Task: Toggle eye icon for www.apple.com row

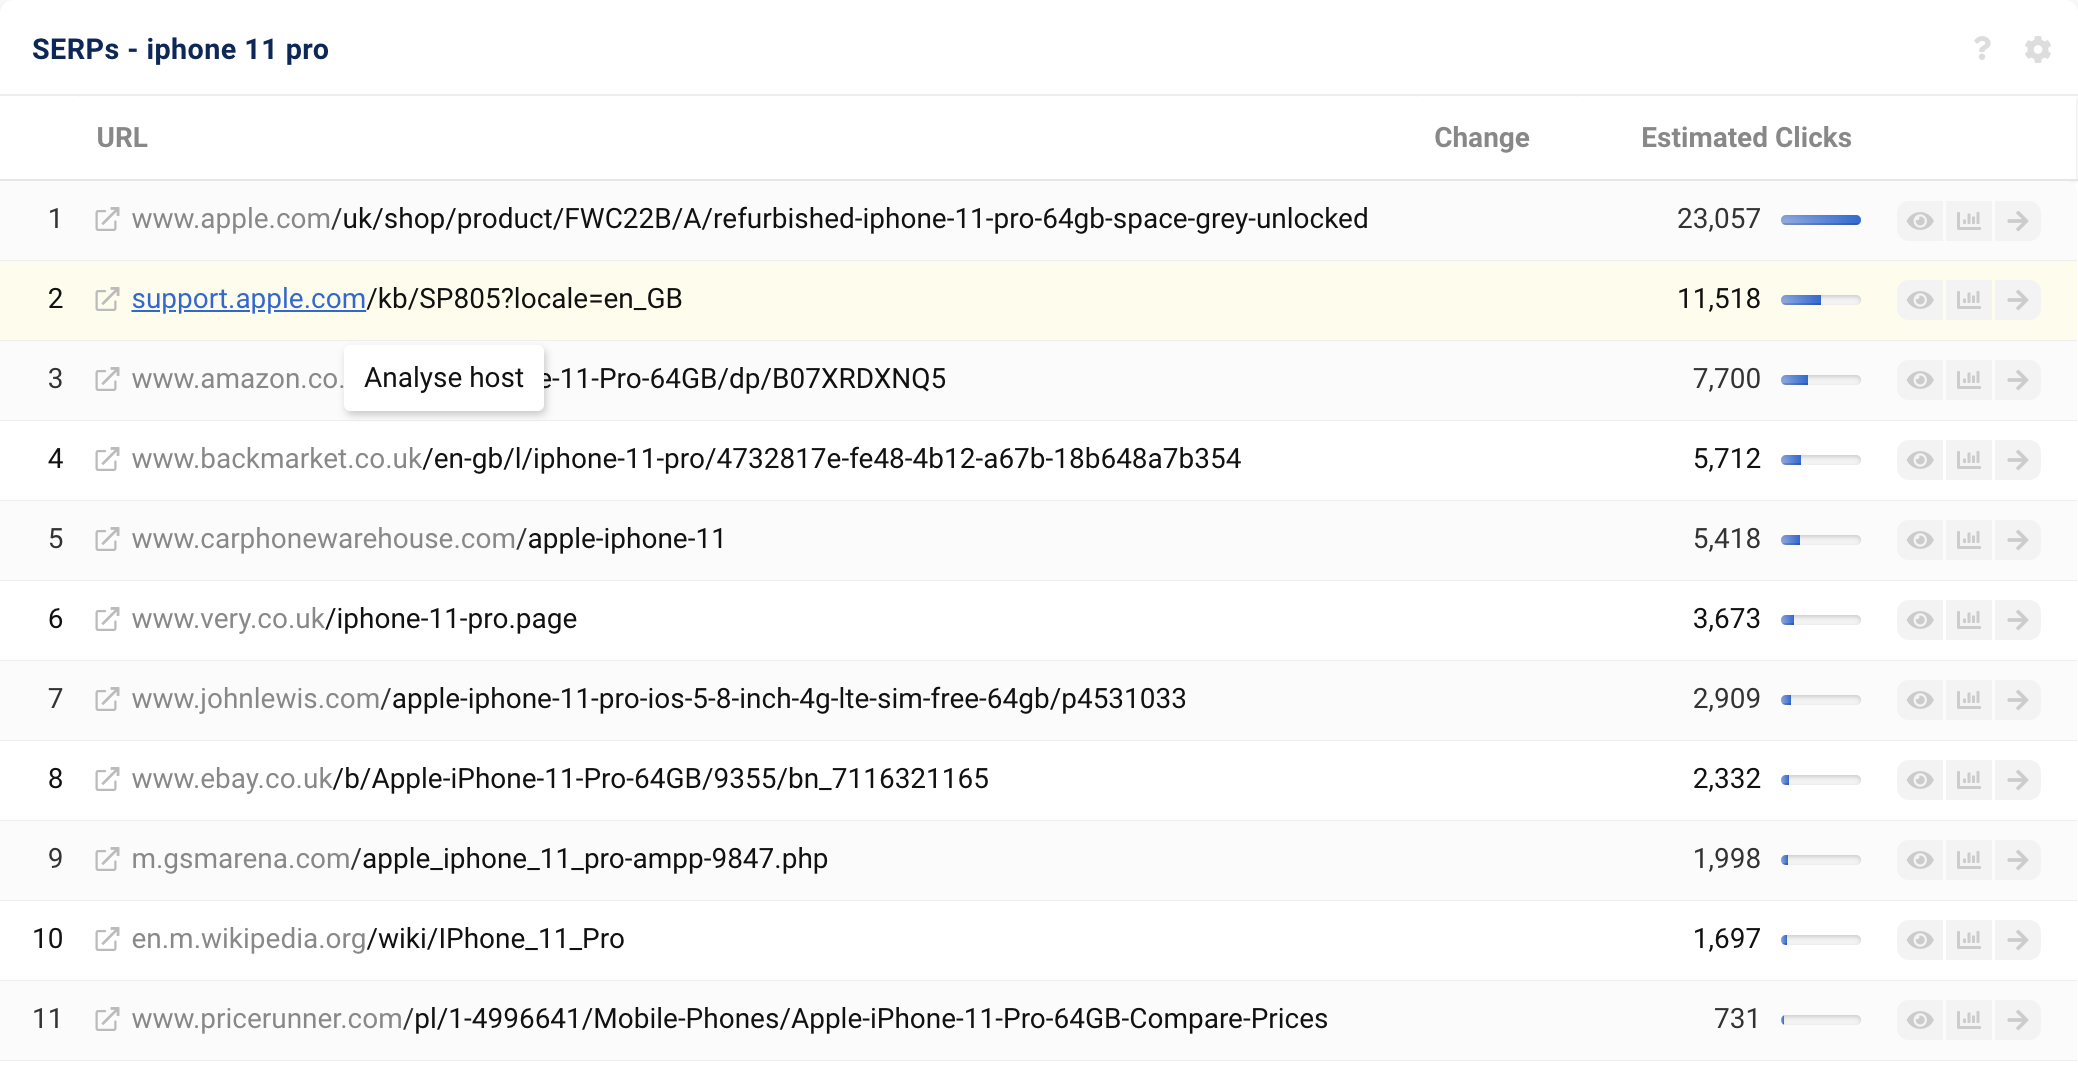Action: (x=1920, y=220)
